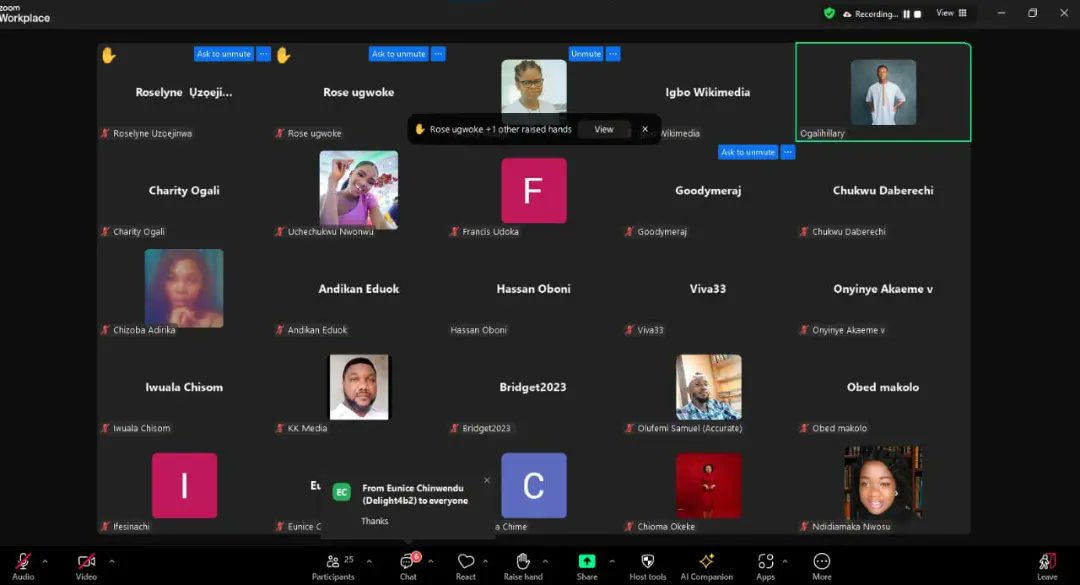Click the Iwuala Chisom name tile
The image size is (1080, 585).
184,387
